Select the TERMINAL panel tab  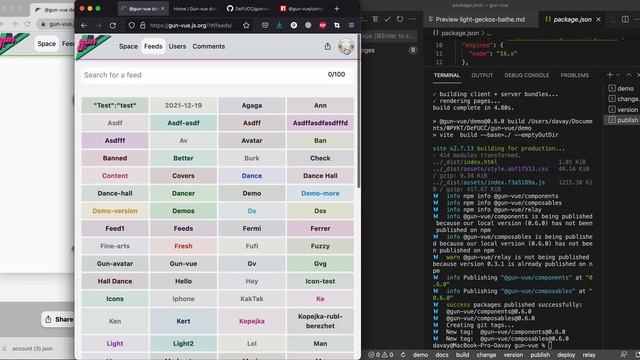(x=447, y=75)
